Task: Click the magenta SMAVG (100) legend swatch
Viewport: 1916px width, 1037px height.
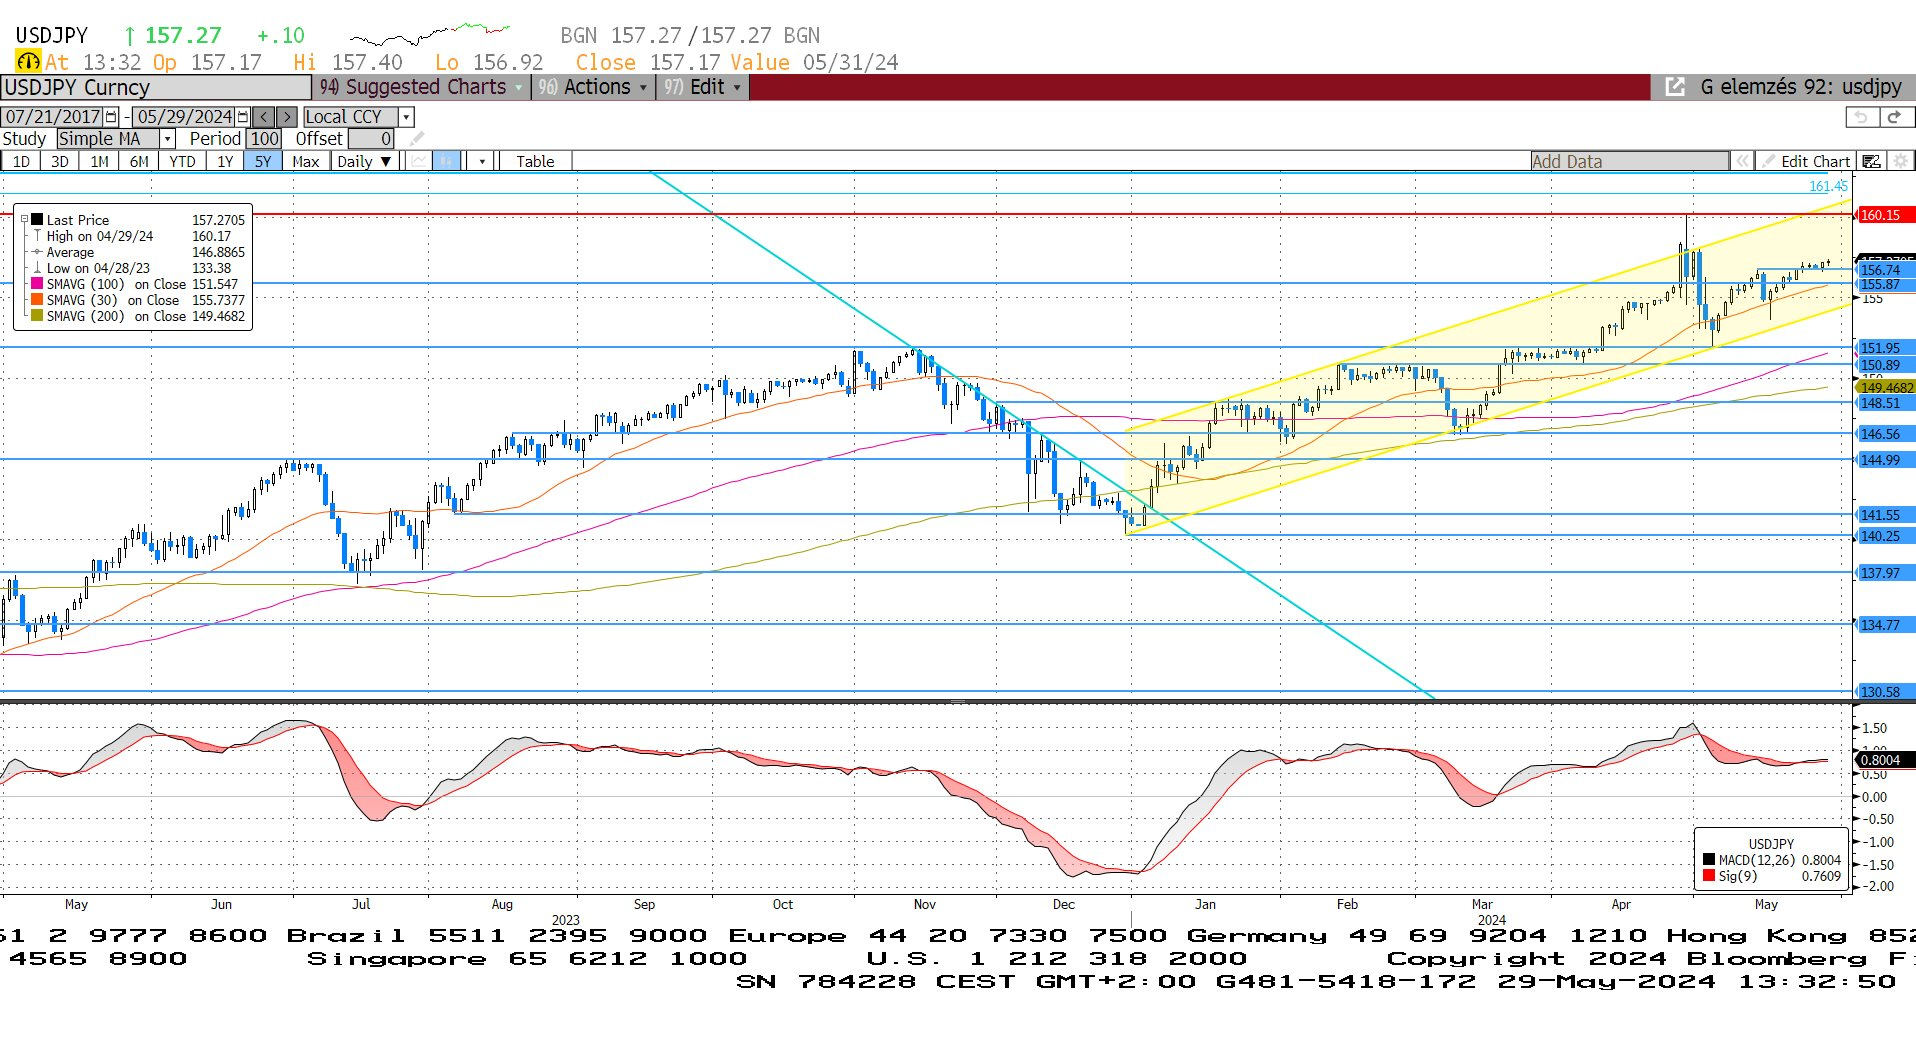Action: pos(37,284)
